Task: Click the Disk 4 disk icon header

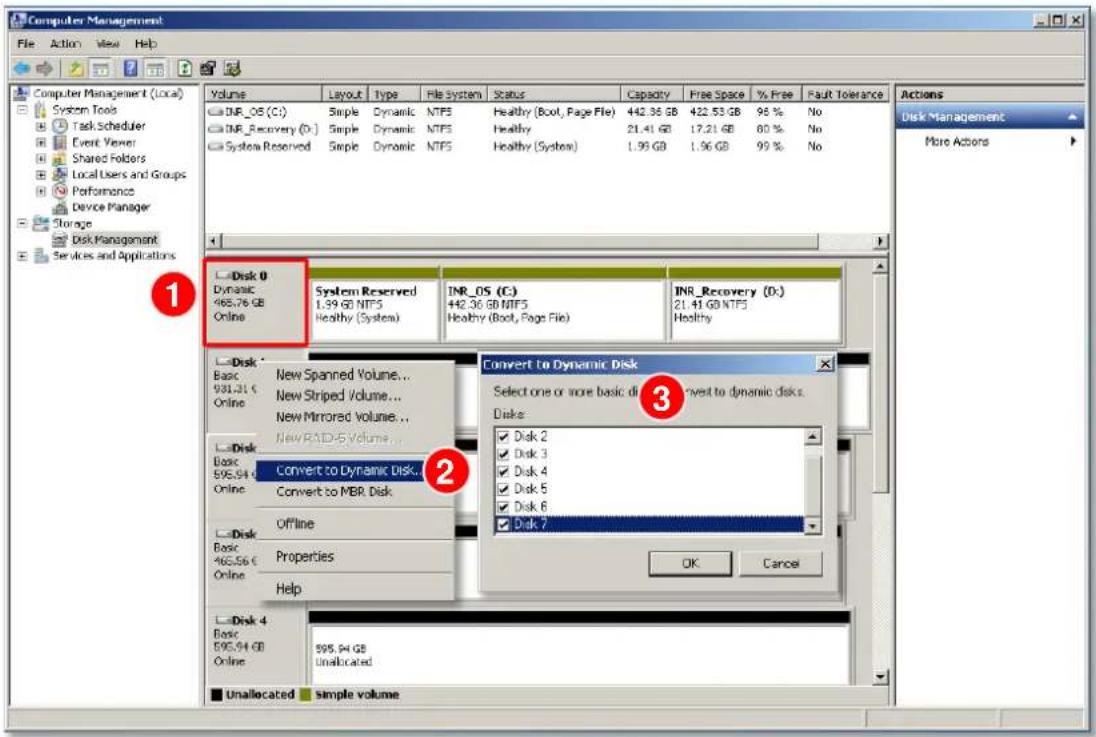Action: point(224,620)
